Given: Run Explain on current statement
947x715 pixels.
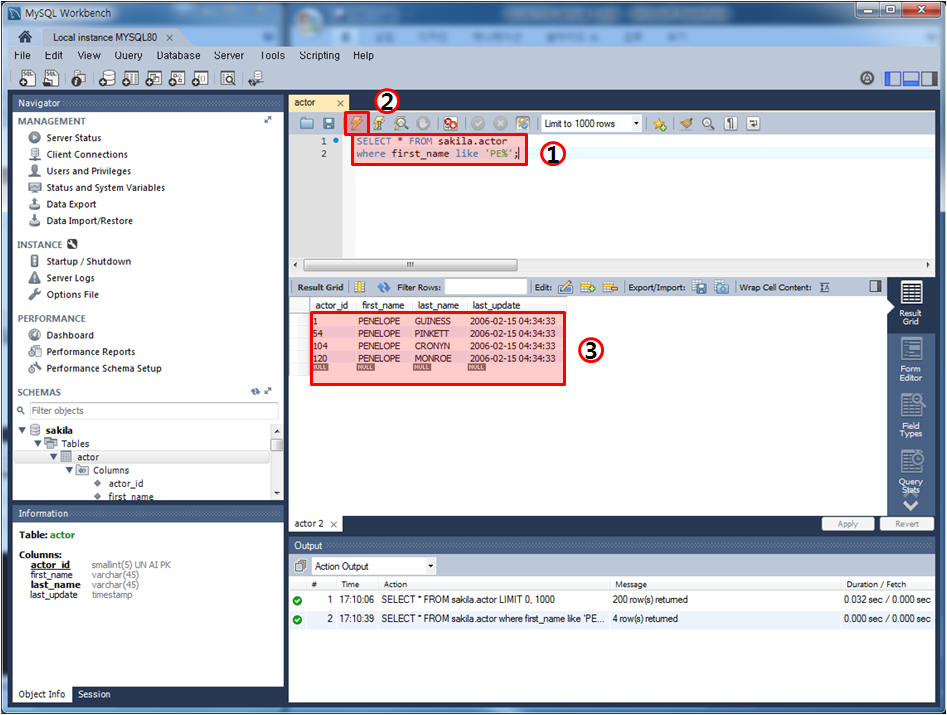Looking at the screenshot, I should 401,124.
